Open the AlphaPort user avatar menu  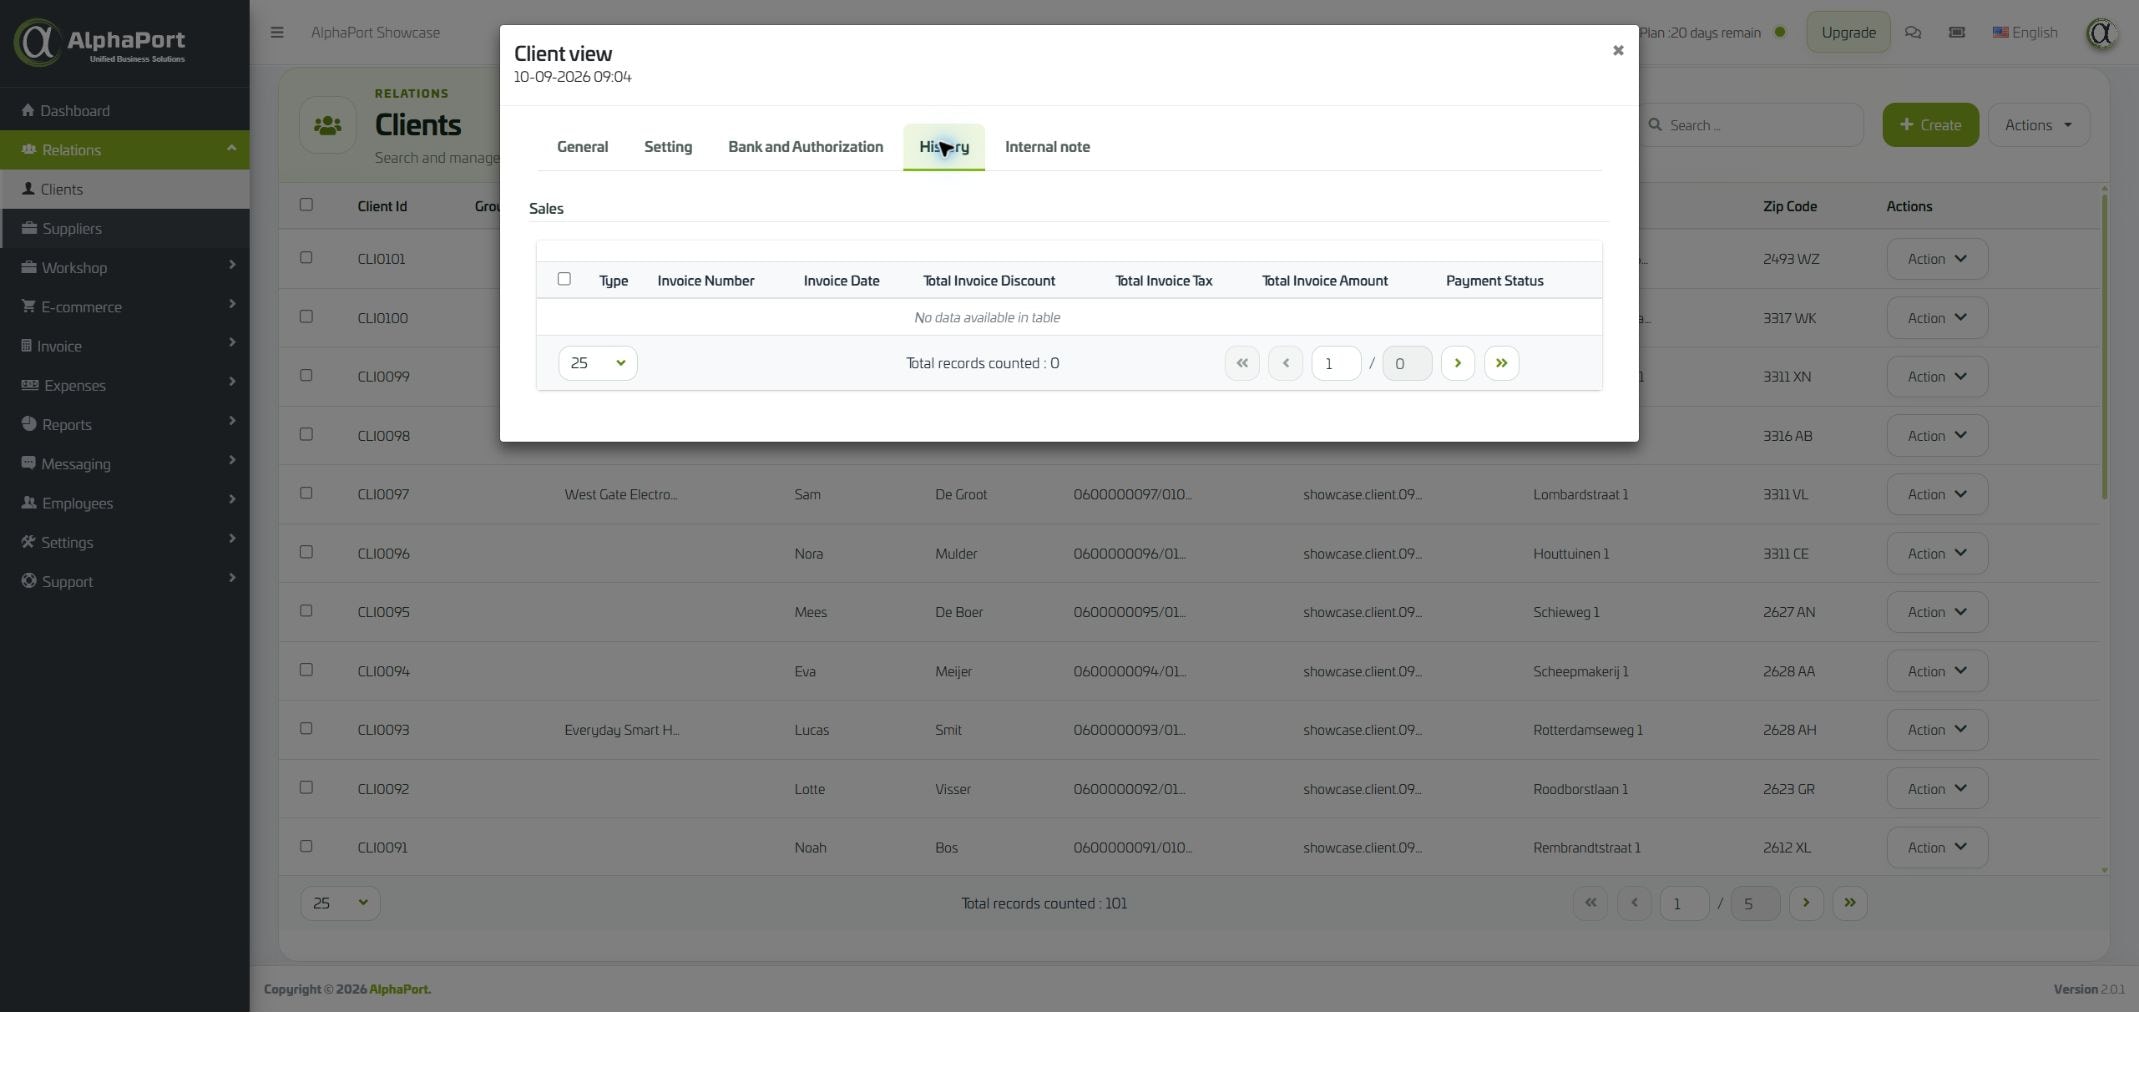[x=2101, y=33]
